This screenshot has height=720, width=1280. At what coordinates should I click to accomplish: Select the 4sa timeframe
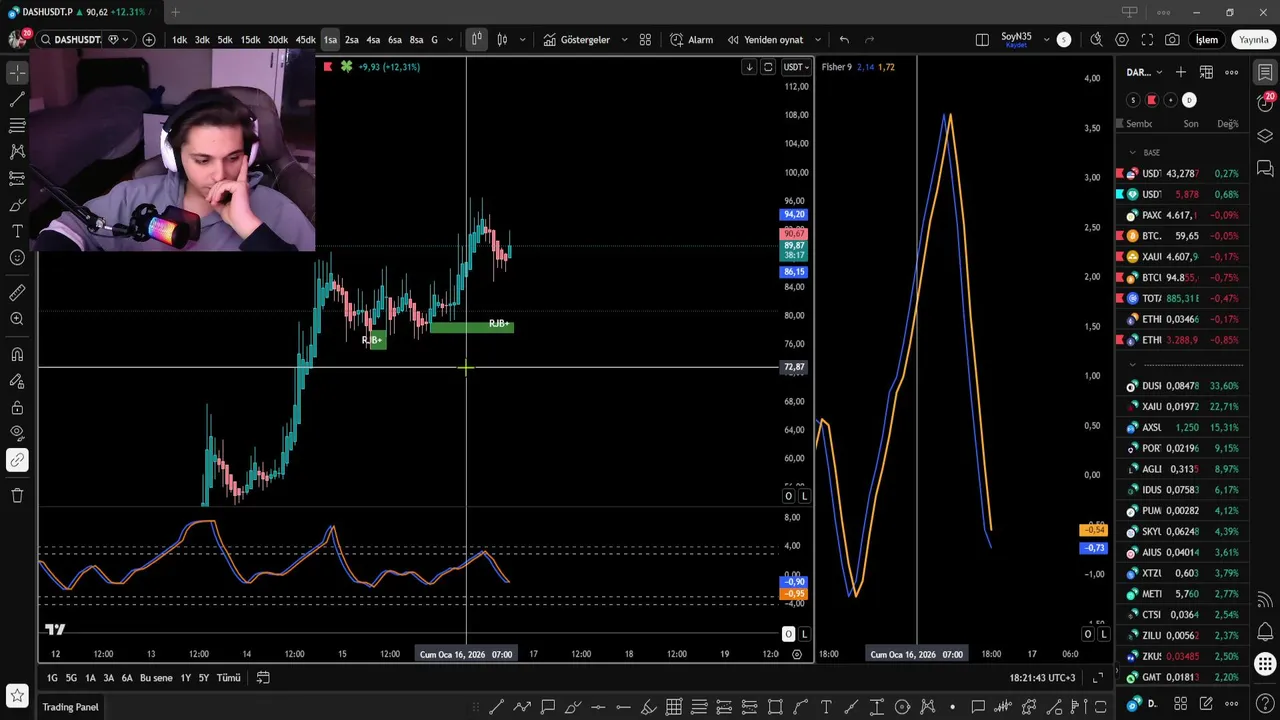pos(373,40)
